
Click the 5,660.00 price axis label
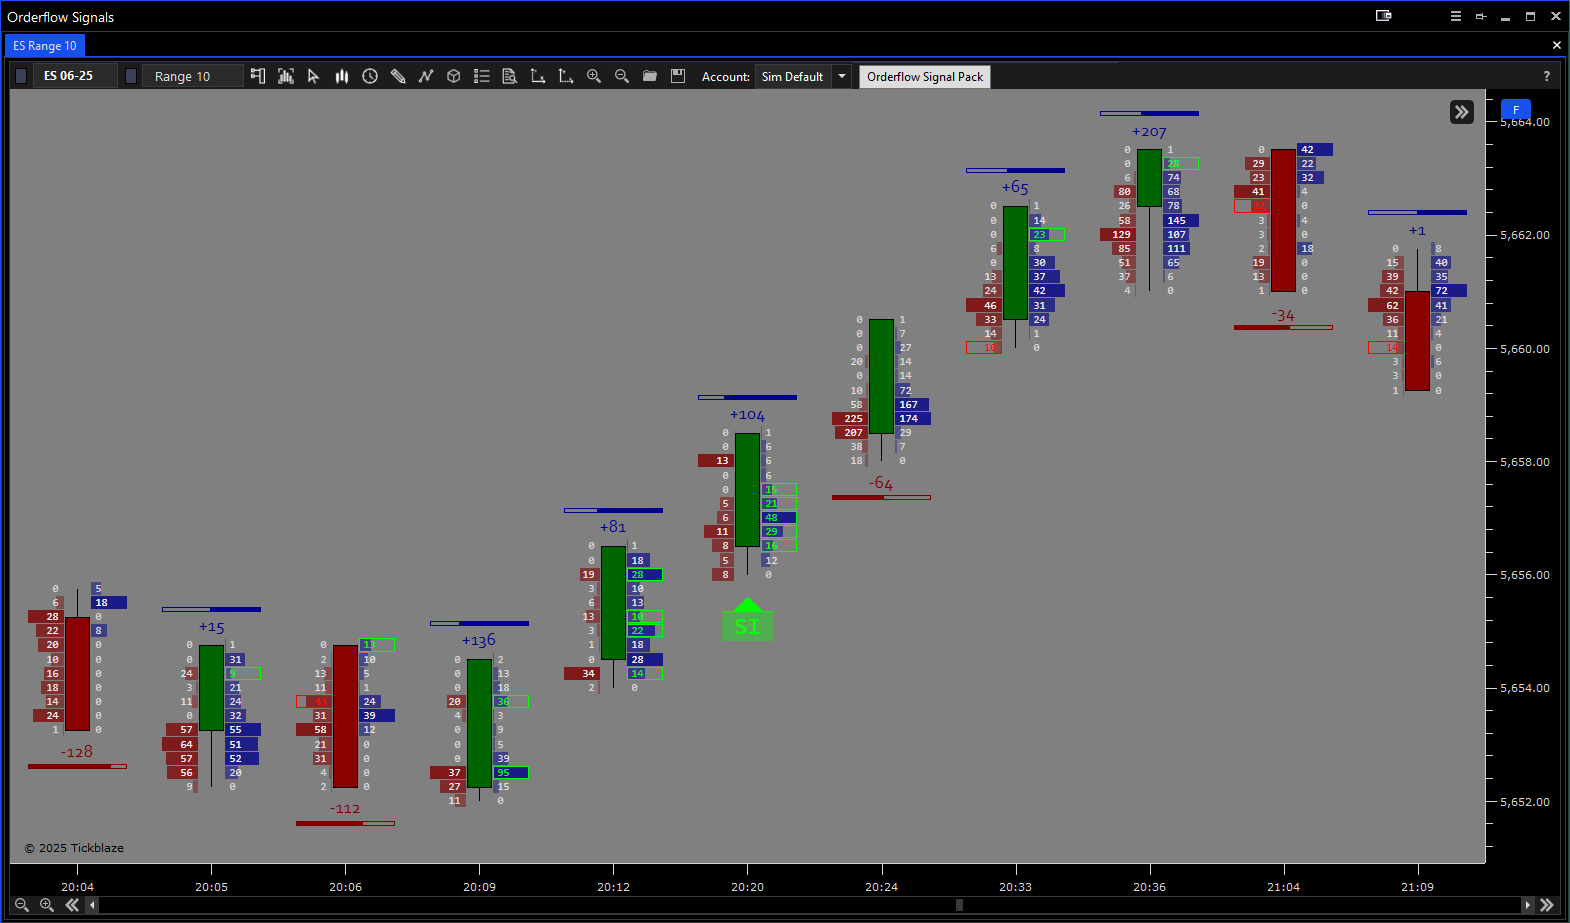tap(1525, 349)
